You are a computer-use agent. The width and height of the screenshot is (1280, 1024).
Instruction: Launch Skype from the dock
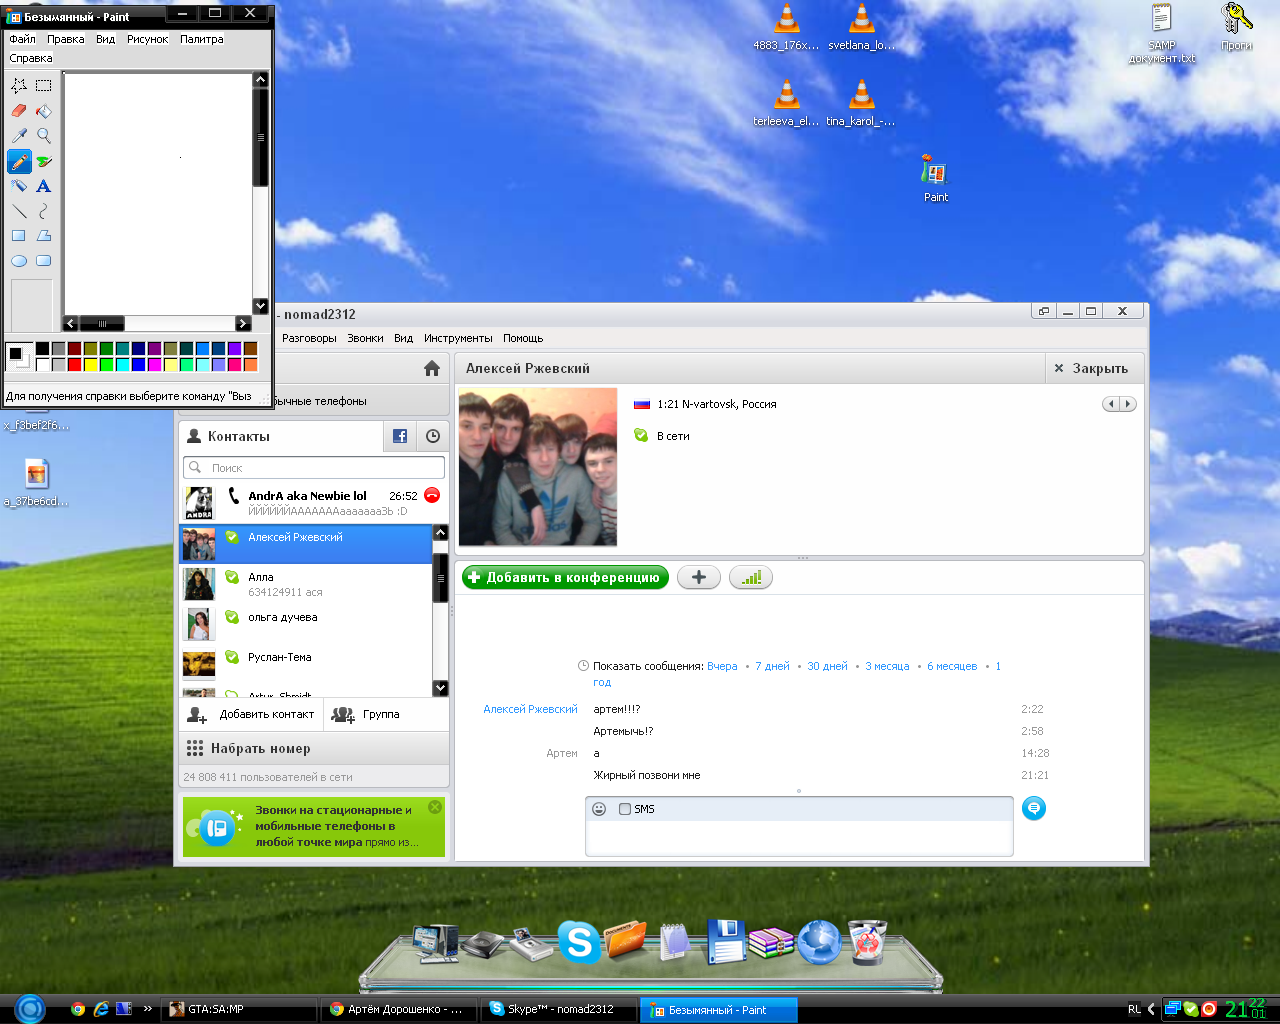[x=580, y=942]
